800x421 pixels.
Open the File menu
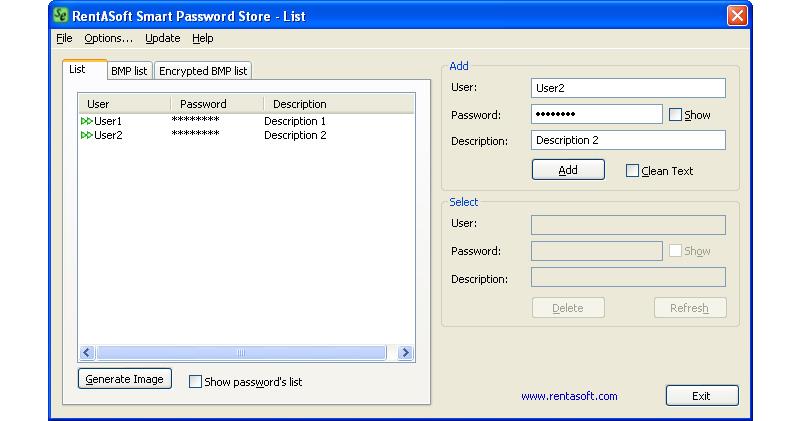[x=64, y=38]
